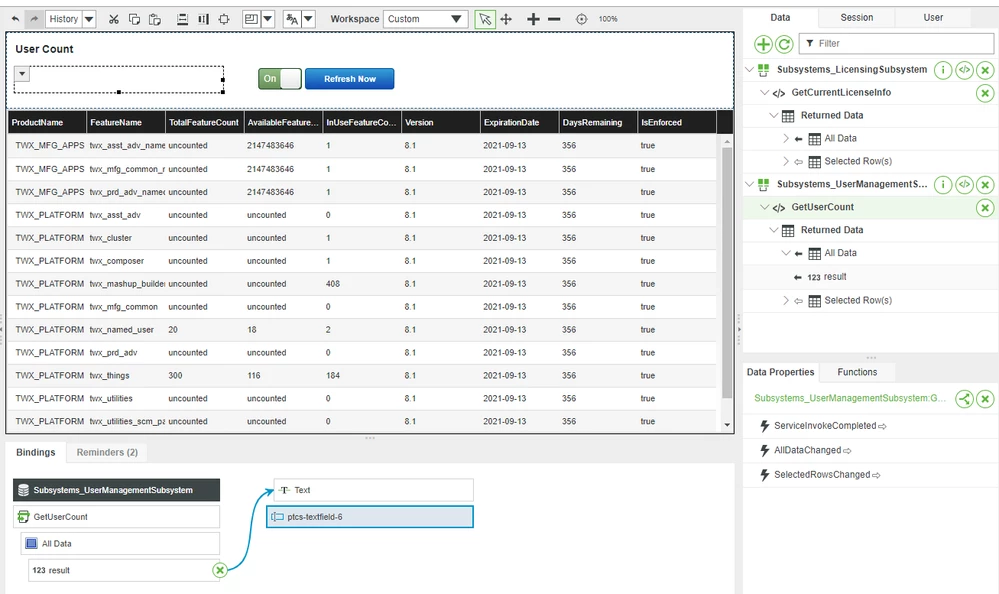
Task: Click the distribute columns toolbar icon
Action: pos(203,19)
